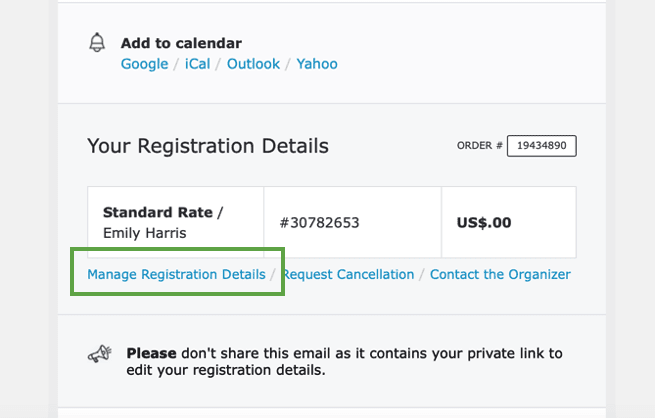Click the bold Please word

151,353
